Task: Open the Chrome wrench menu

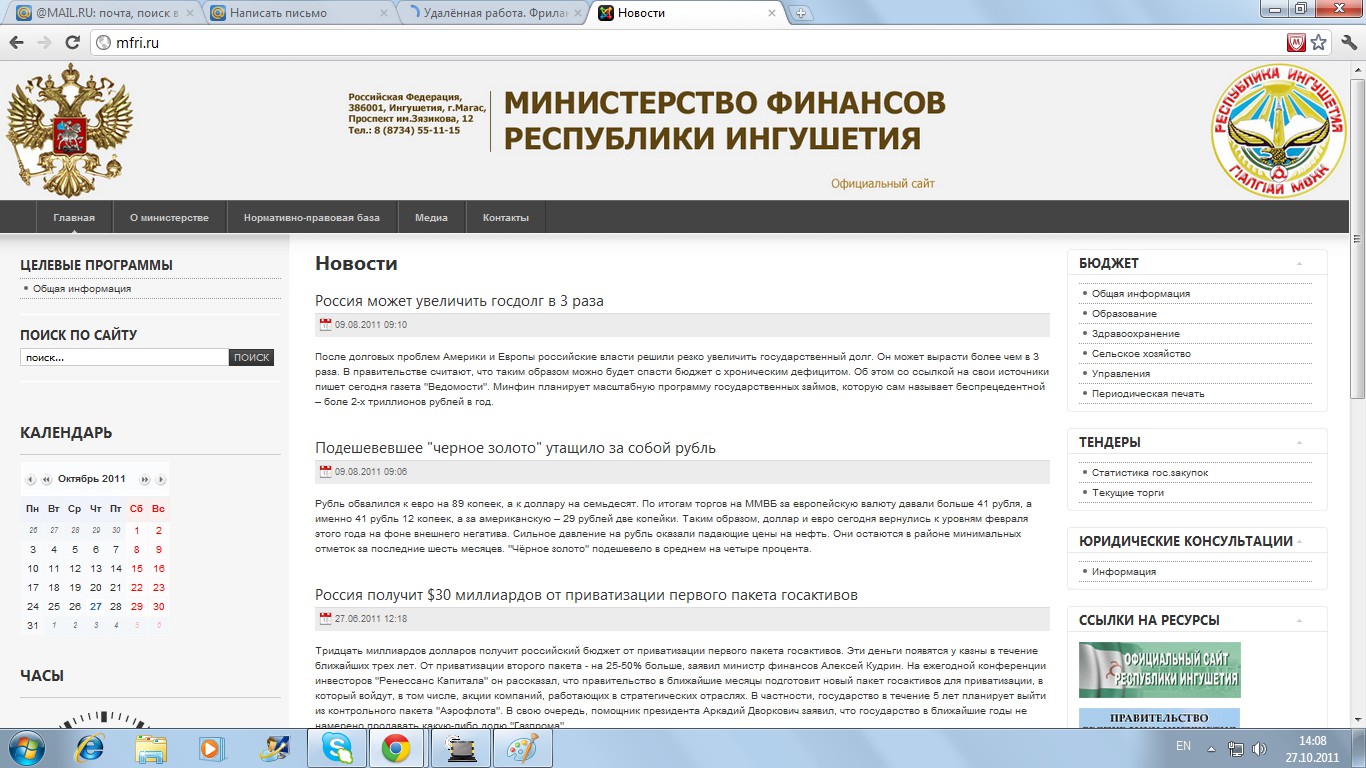Action: (1348, 43)
